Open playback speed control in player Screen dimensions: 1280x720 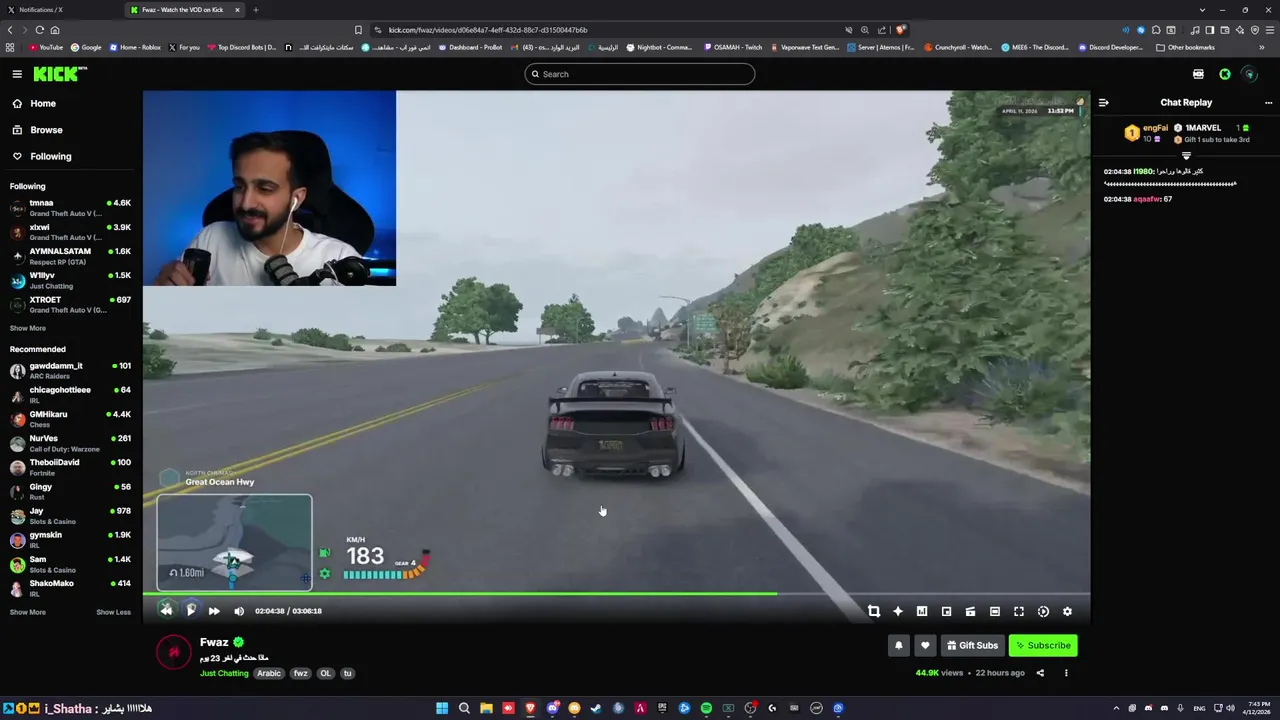(x=1043, y=611)
